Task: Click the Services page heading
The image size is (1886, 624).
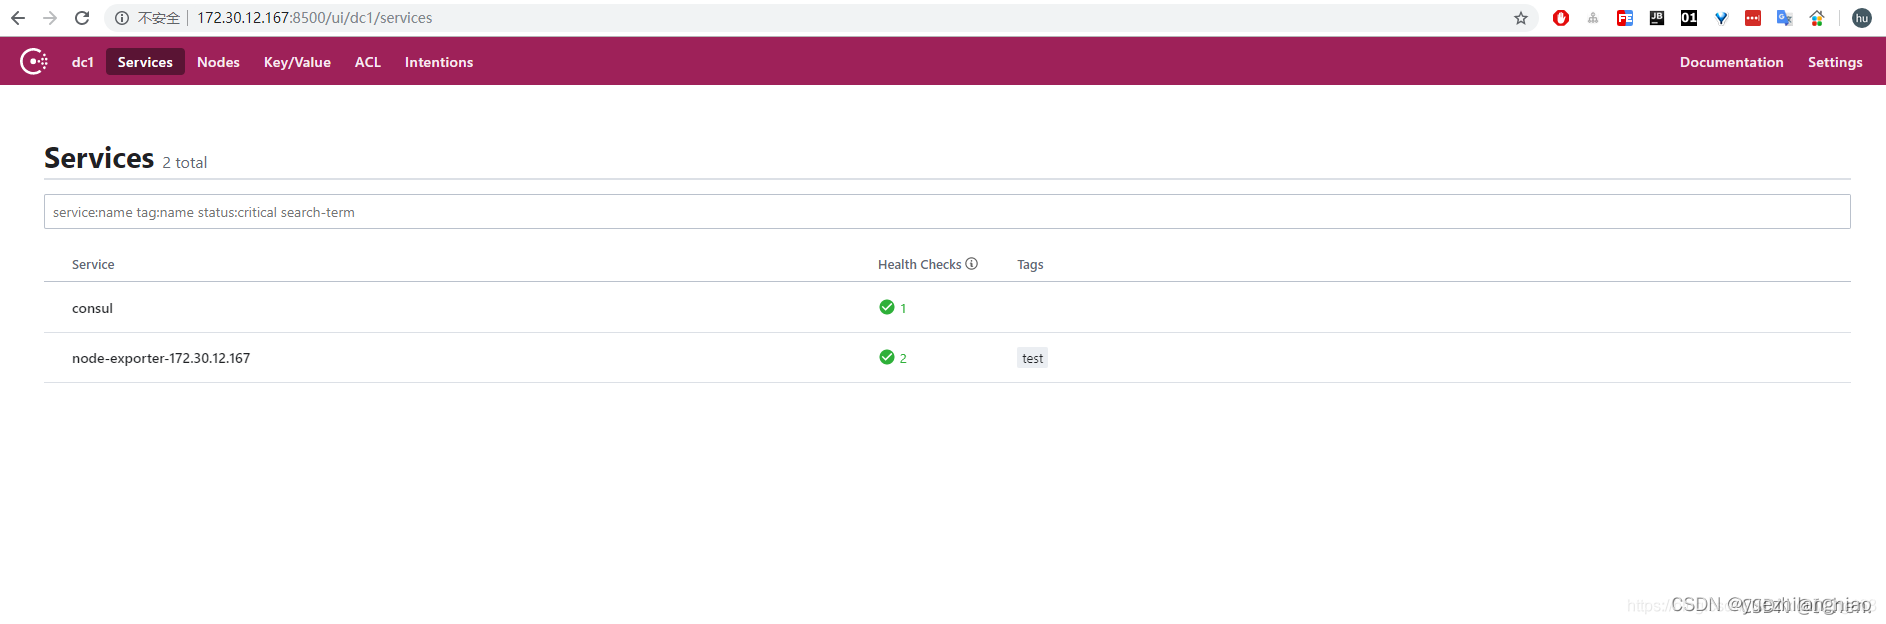Action: tap(99, 158)
